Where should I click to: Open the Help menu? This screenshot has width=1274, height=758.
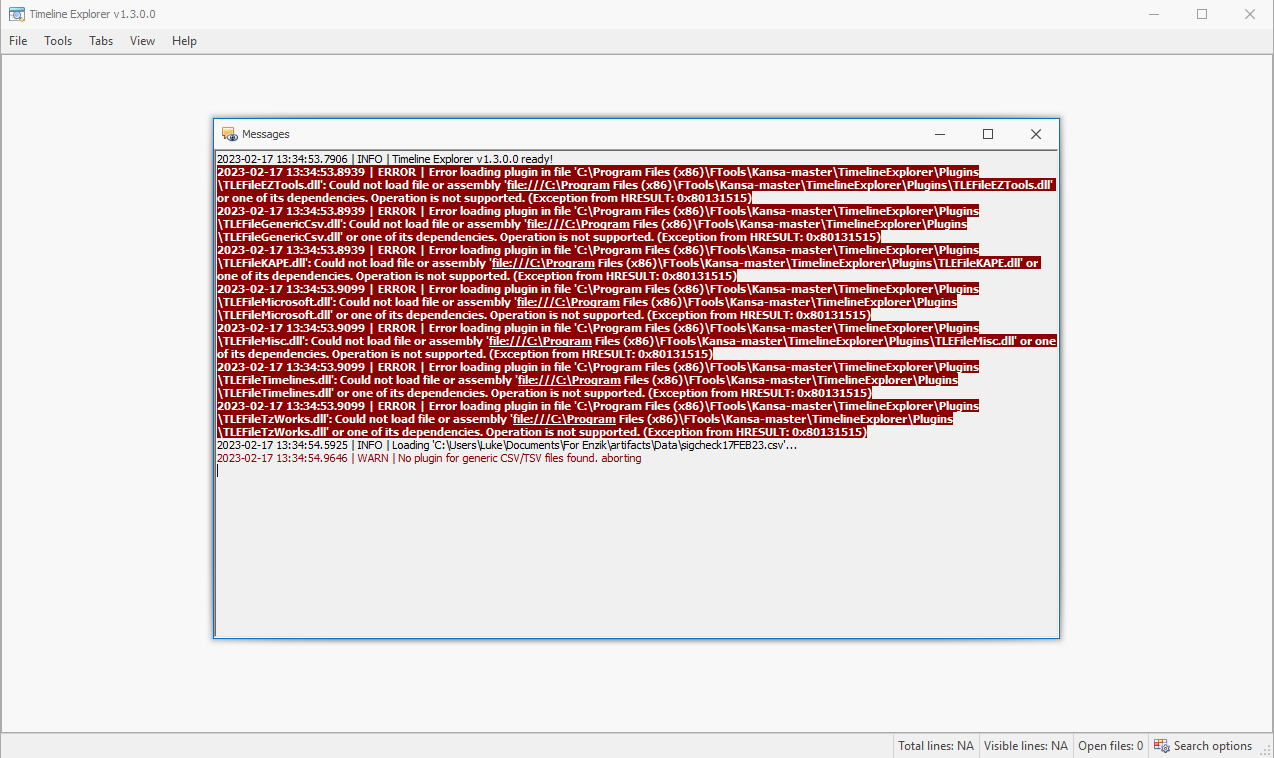click(x=184, y=41)
